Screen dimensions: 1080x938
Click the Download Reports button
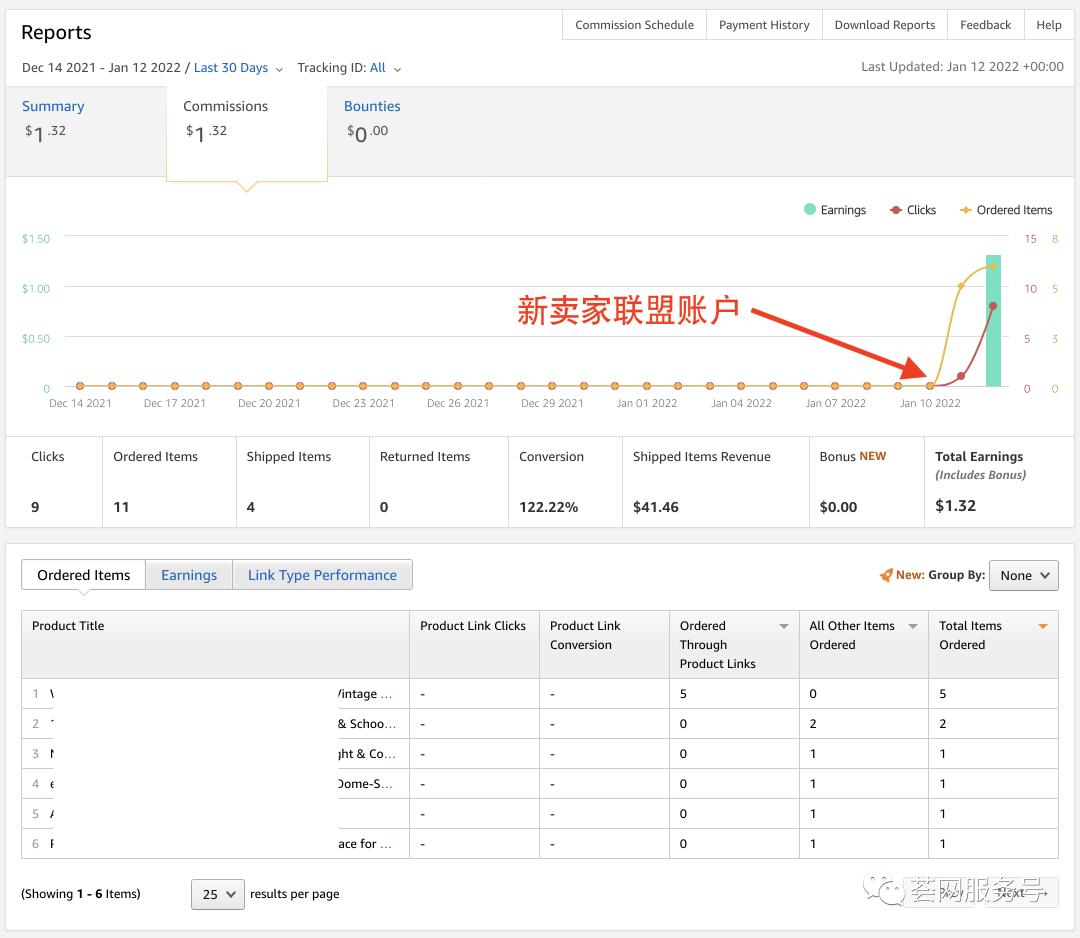coord(884,25)
